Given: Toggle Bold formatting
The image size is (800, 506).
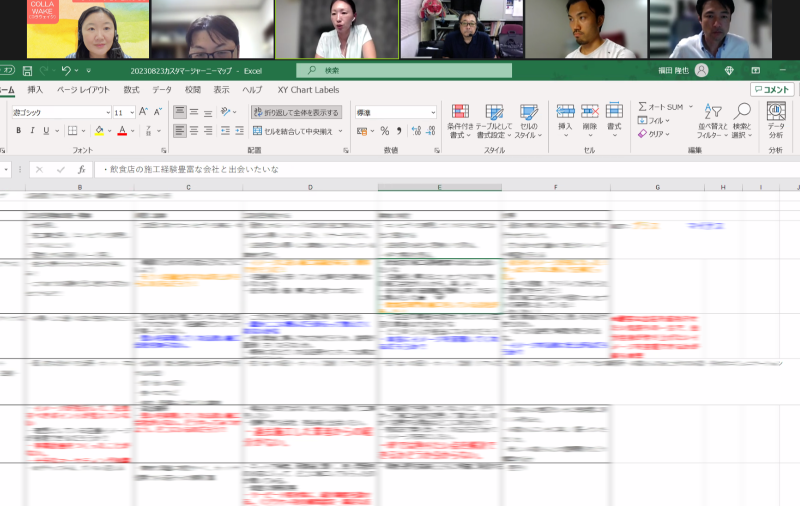Looking at the screenshot, I should coord(19,131).
